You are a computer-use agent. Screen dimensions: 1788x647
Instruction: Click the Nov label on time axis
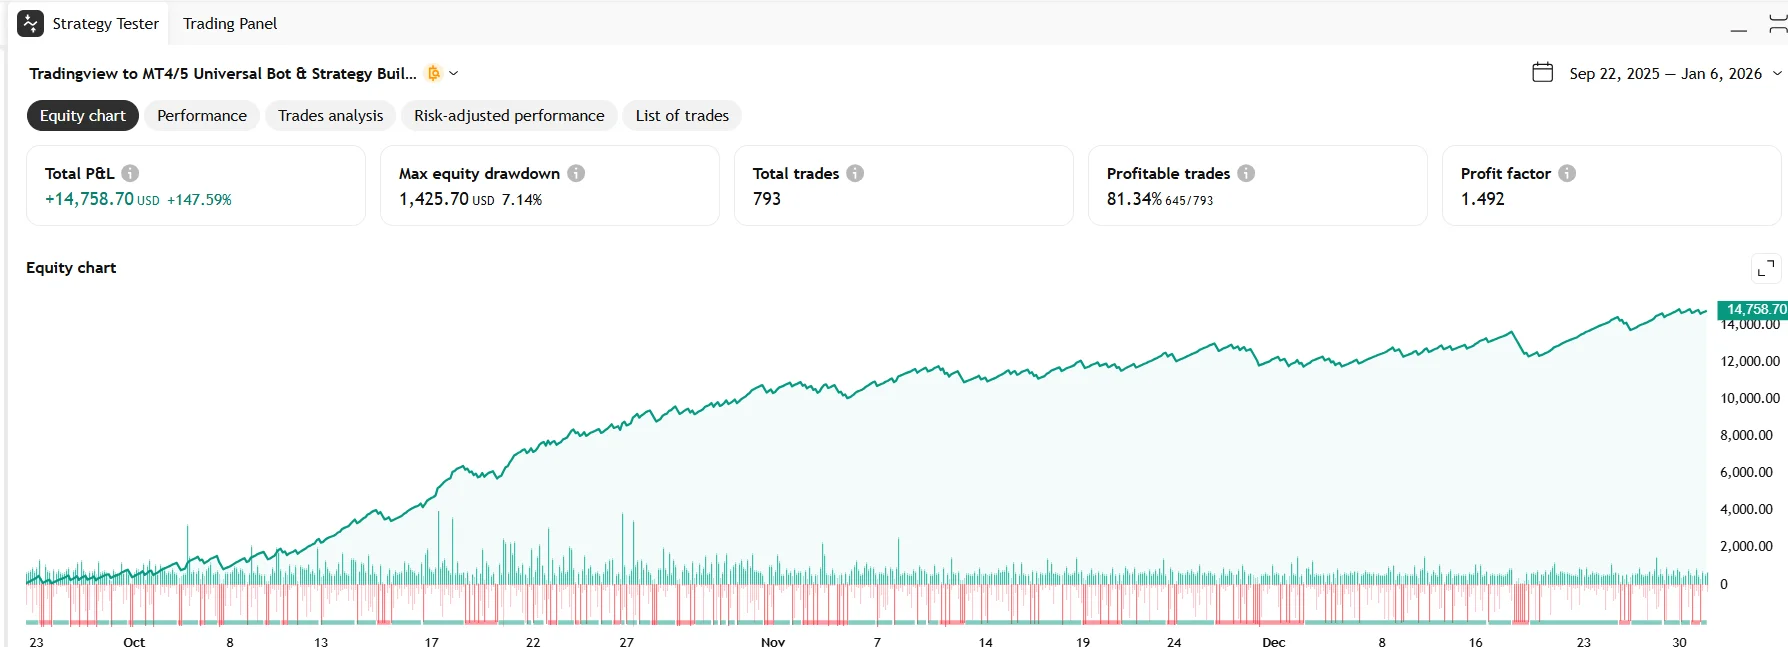pyautogui.click(x=773, y=641)
